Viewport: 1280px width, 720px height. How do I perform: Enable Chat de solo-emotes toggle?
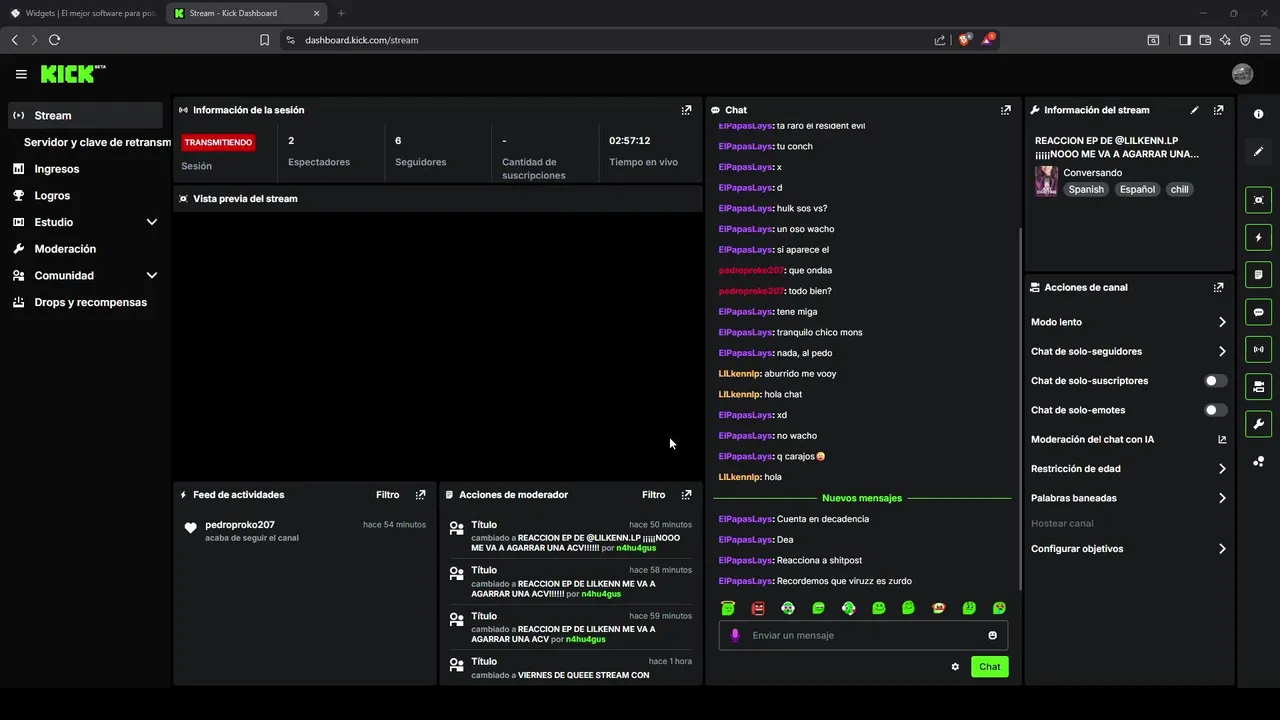tap(1216, 410)
